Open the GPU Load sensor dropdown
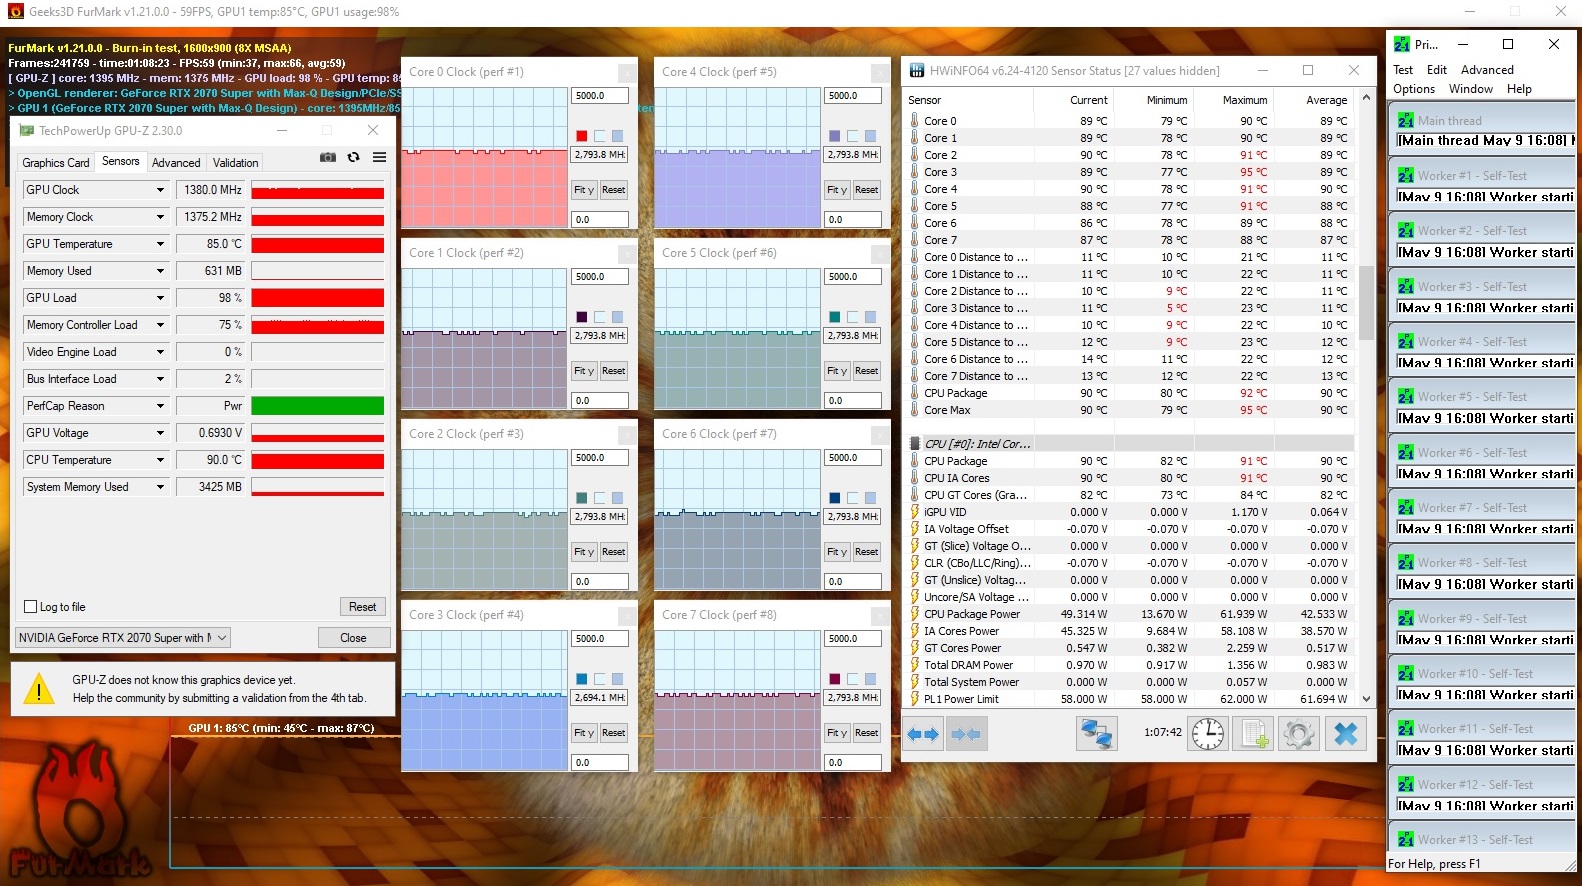 pyautogui.click(x=160, y=298)
